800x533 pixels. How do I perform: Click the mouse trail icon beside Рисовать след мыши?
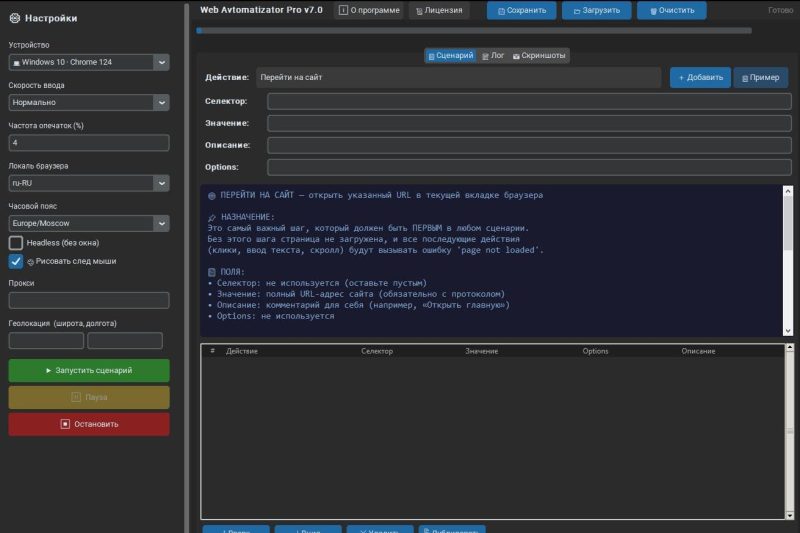click(x=31, y=262)
